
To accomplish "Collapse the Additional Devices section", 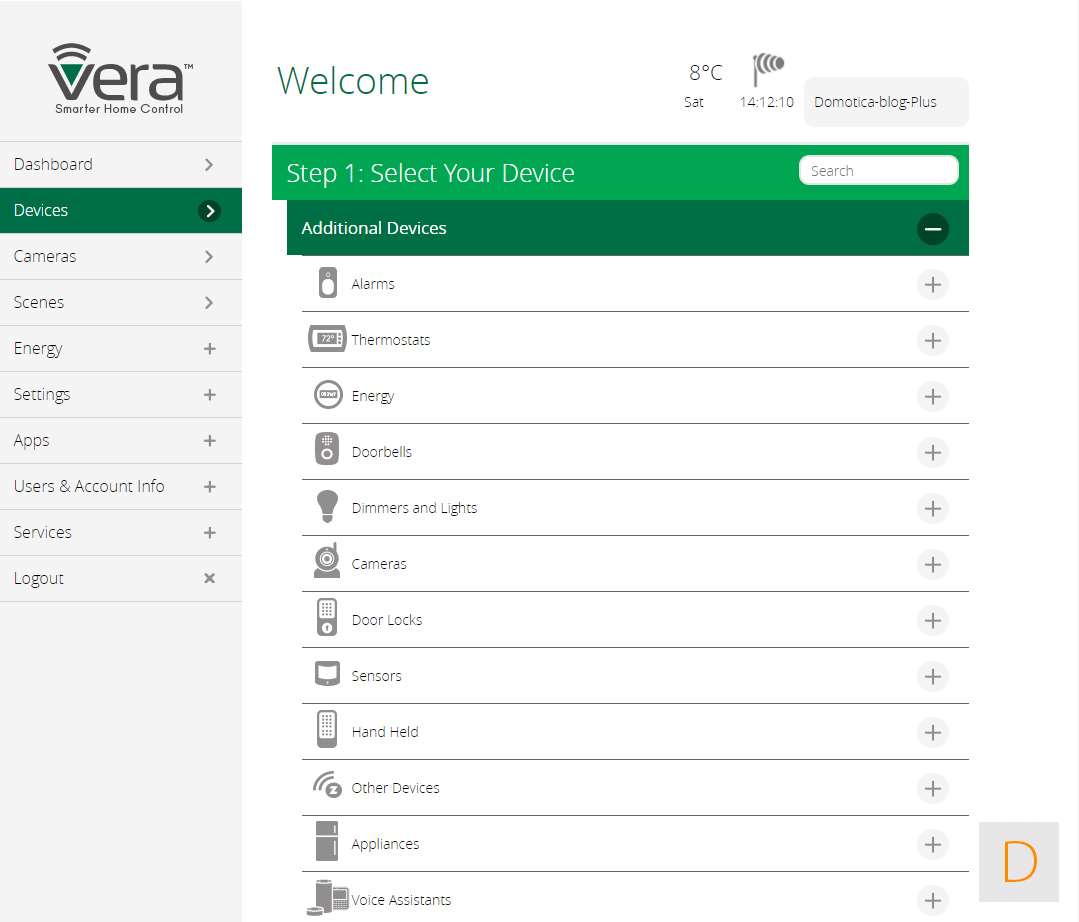I will 932,229.
